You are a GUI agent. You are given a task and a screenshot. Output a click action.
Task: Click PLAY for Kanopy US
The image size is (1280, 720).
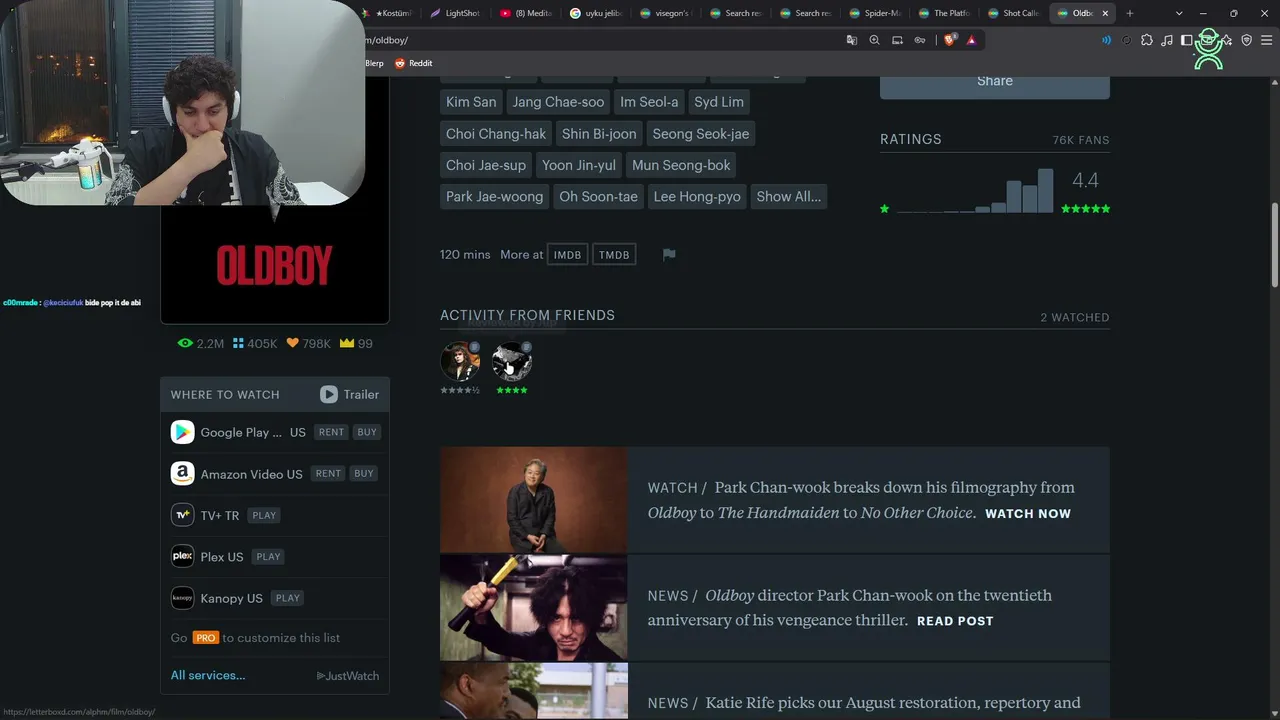[x=288, y=598]
